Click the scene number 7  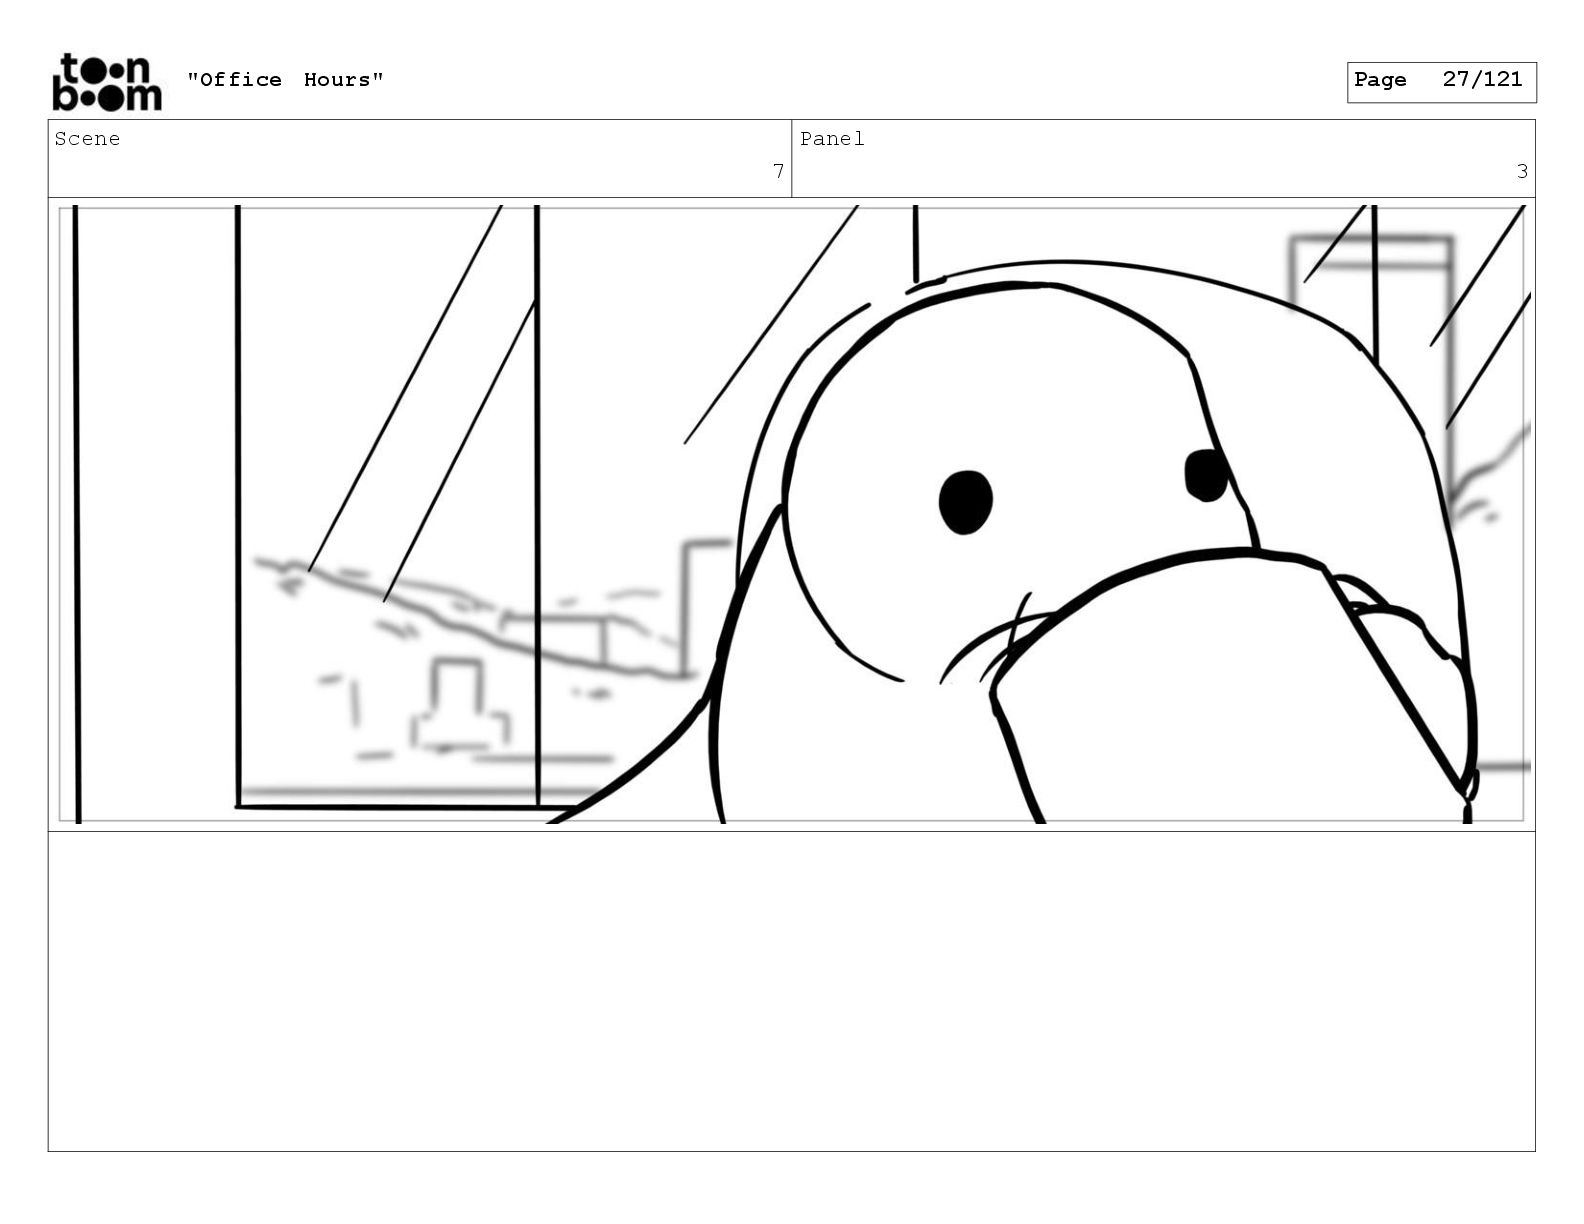click(x=778, y=171)
